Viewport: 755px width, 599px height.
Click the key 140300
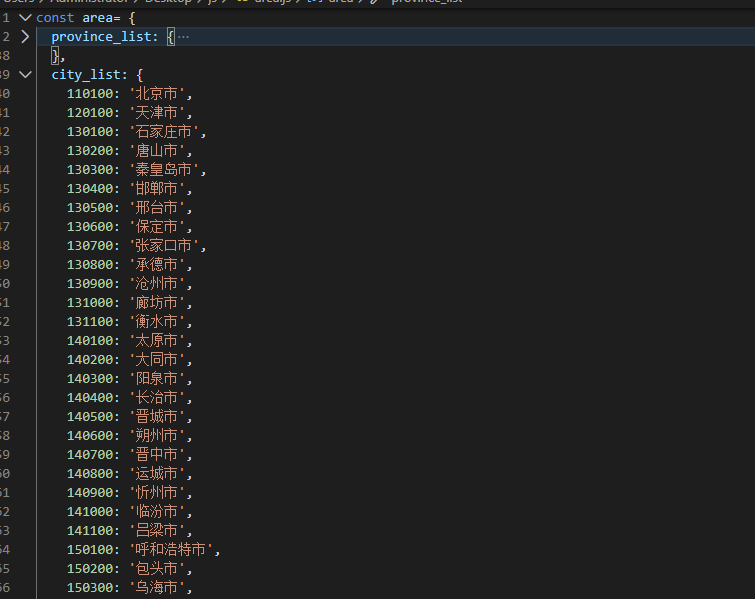(90, 379)
